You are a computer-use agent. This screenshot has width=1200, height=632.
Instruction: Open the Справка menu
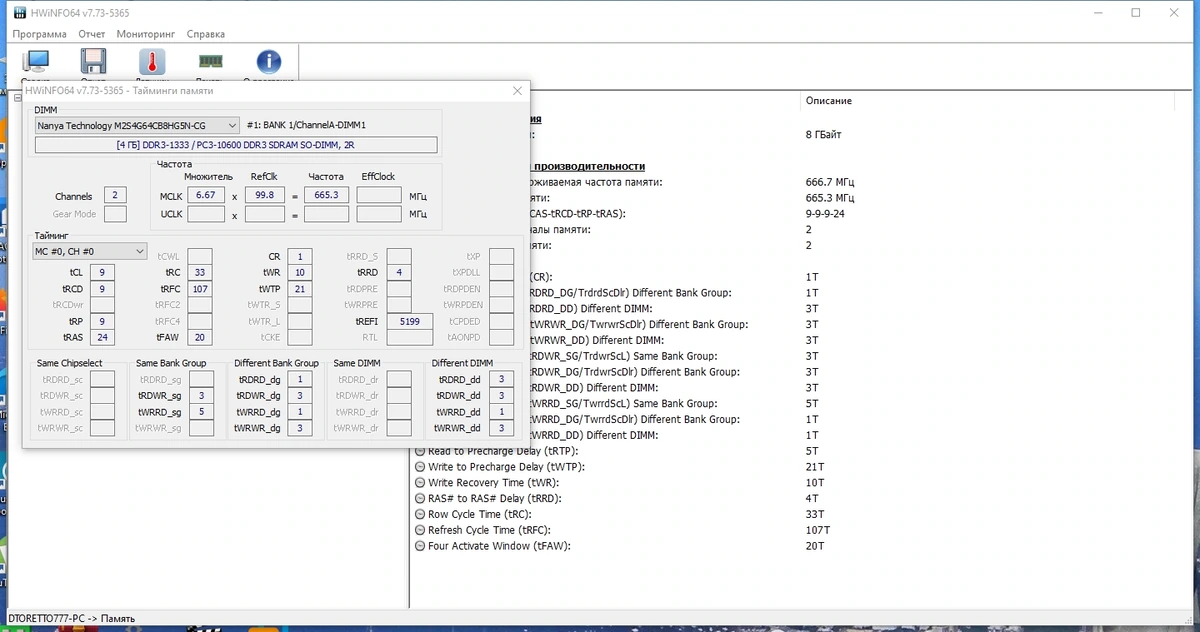click(x=207, y=34)
